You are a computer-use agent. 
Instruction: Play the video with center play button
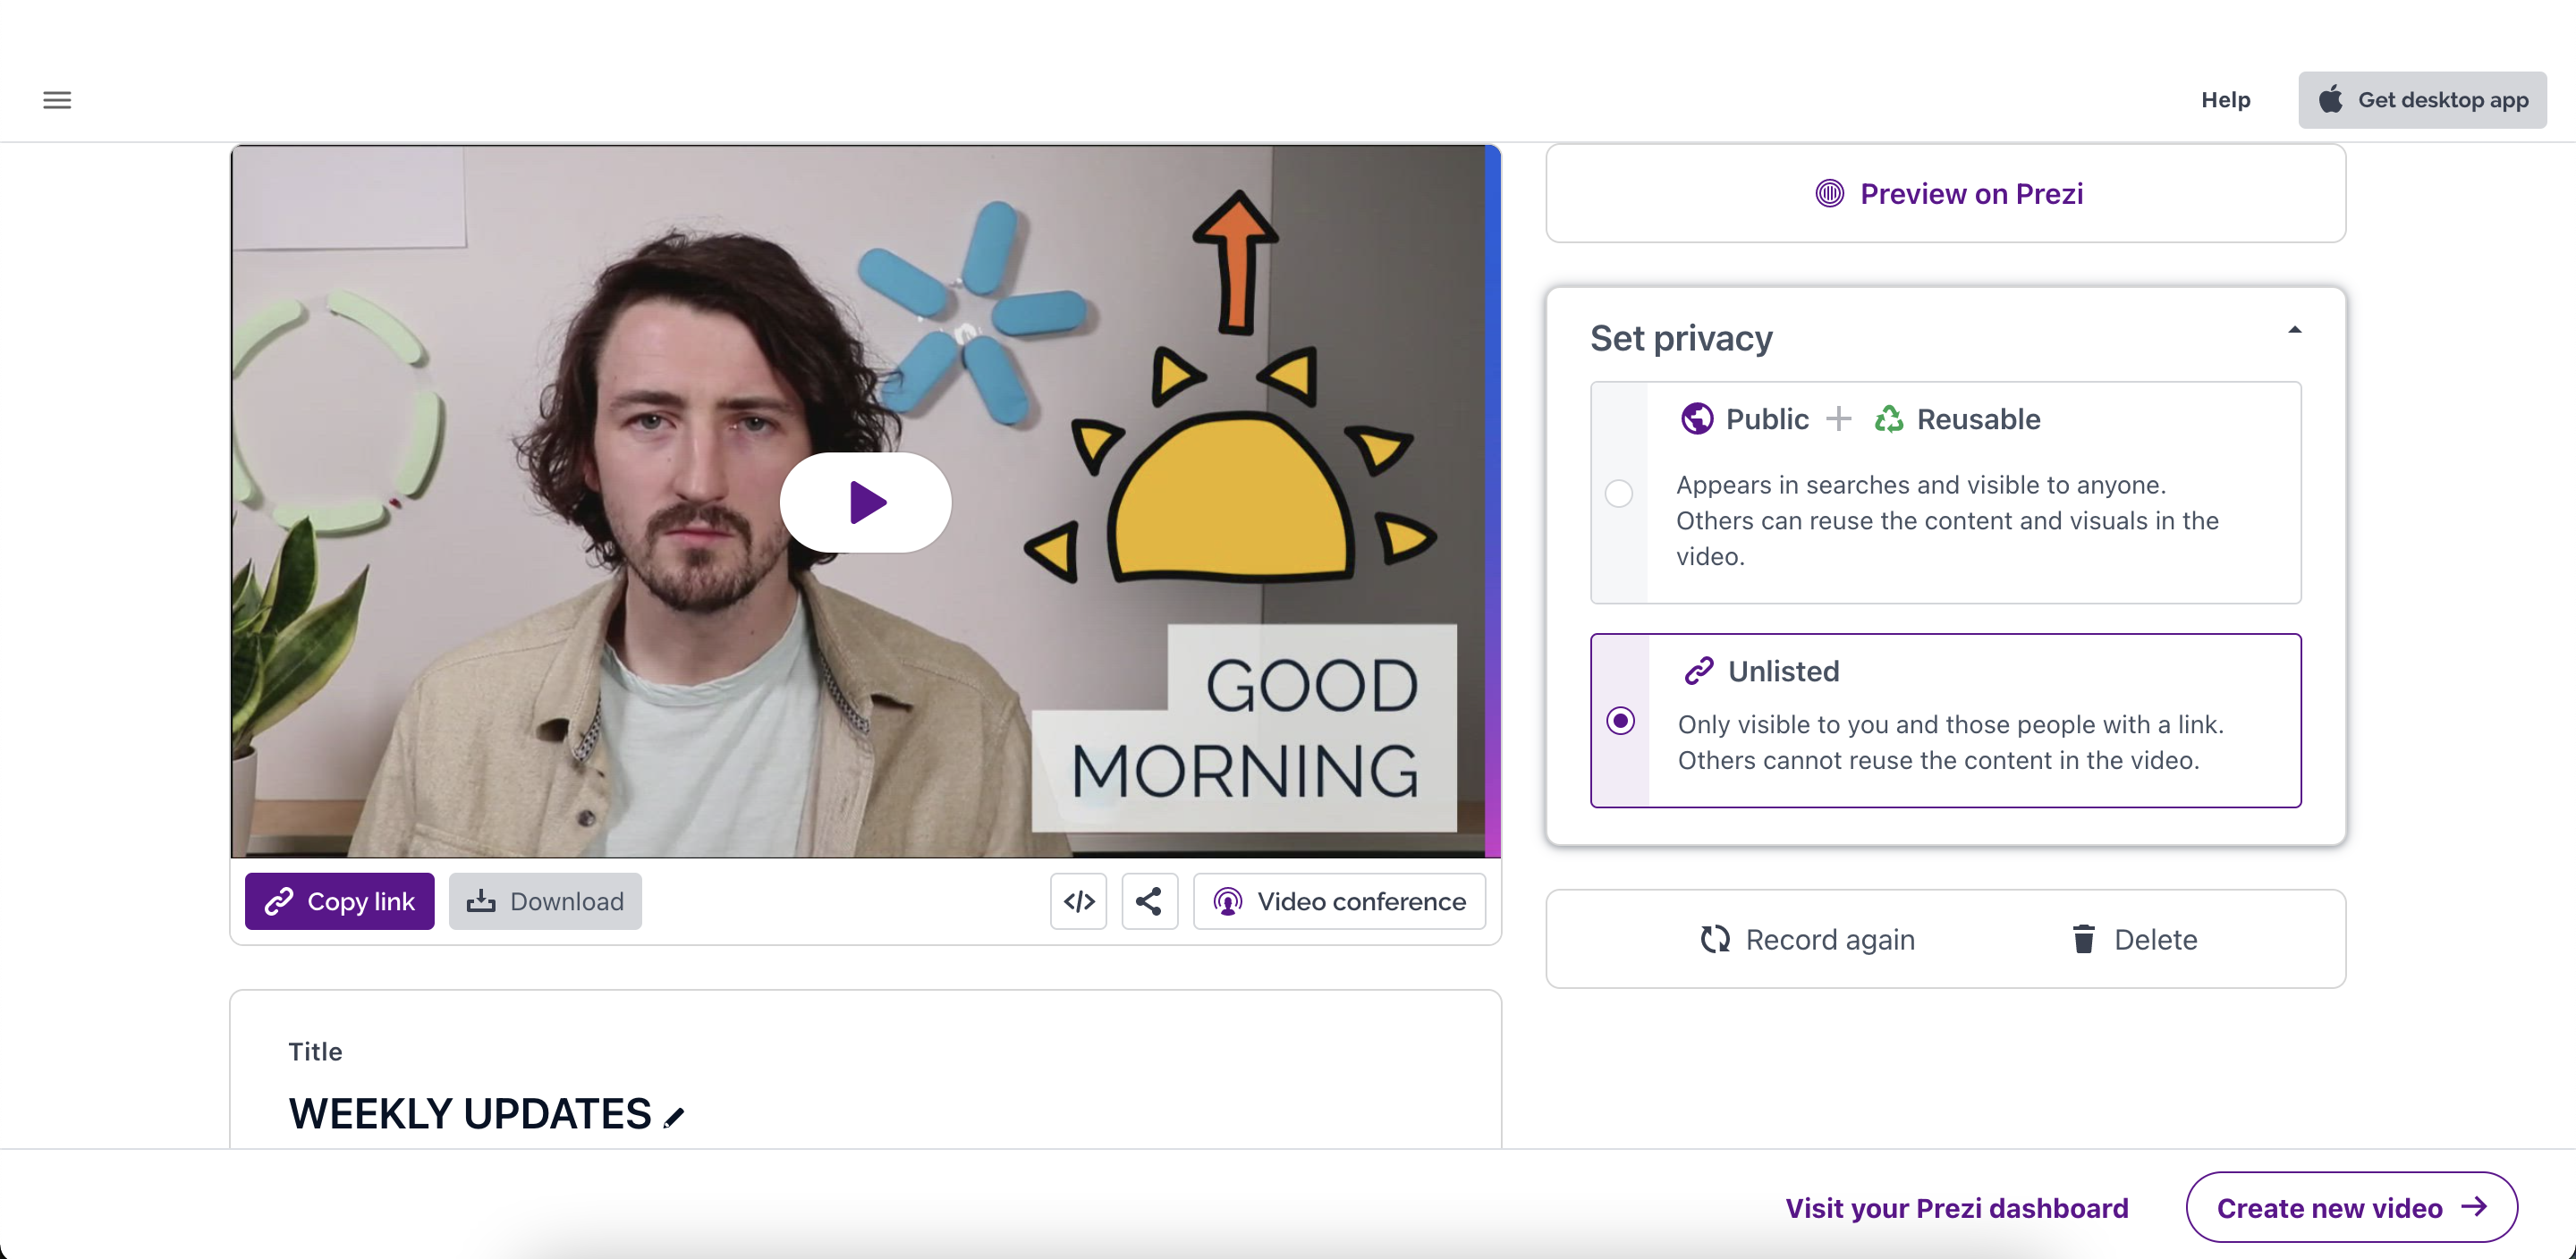pyautogui.click(x=865, y=502)
